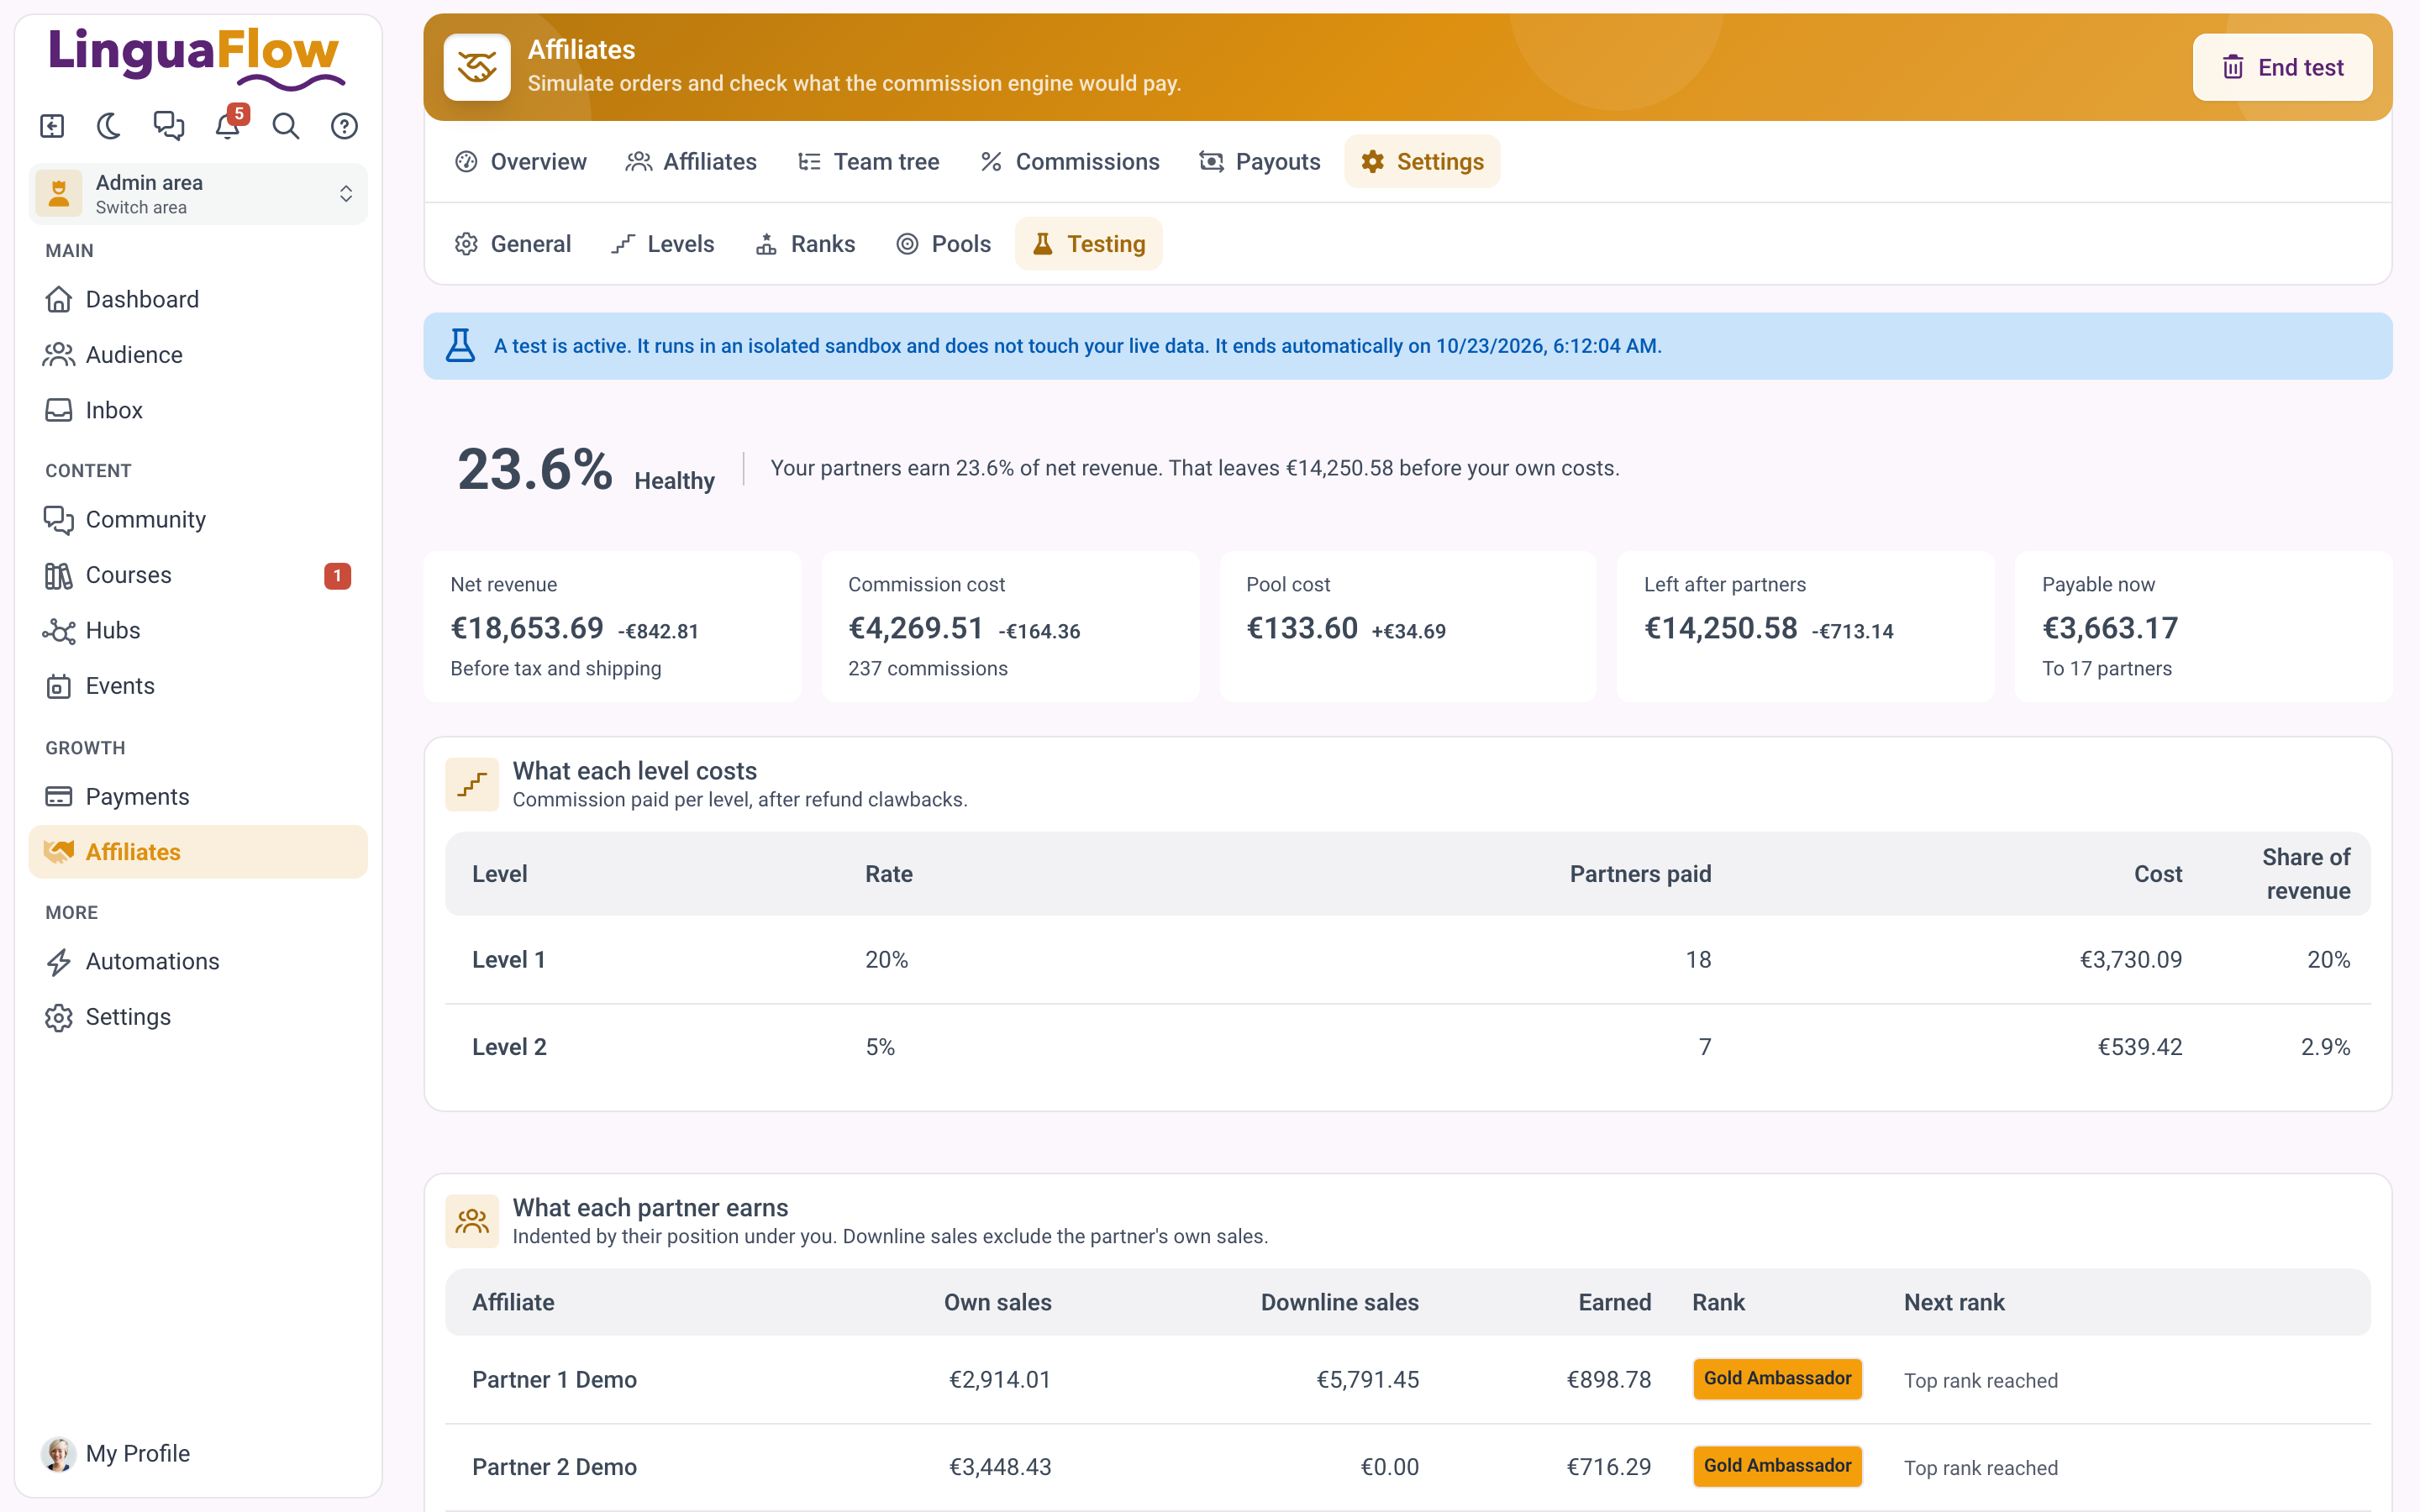Click the Level 2 row label
2420x1512 pixels.
coord(509,1047)
